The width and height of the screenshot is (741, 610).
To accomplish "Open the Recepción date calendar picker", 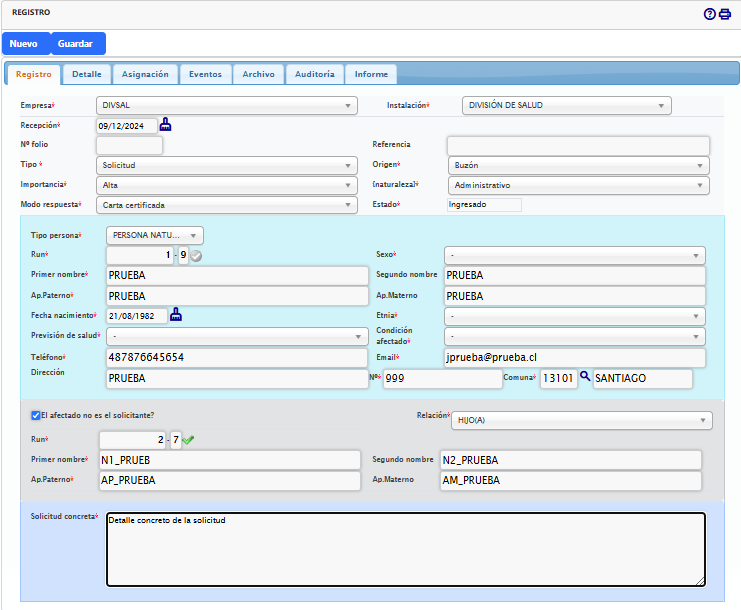I will click(x=165, y=125).
